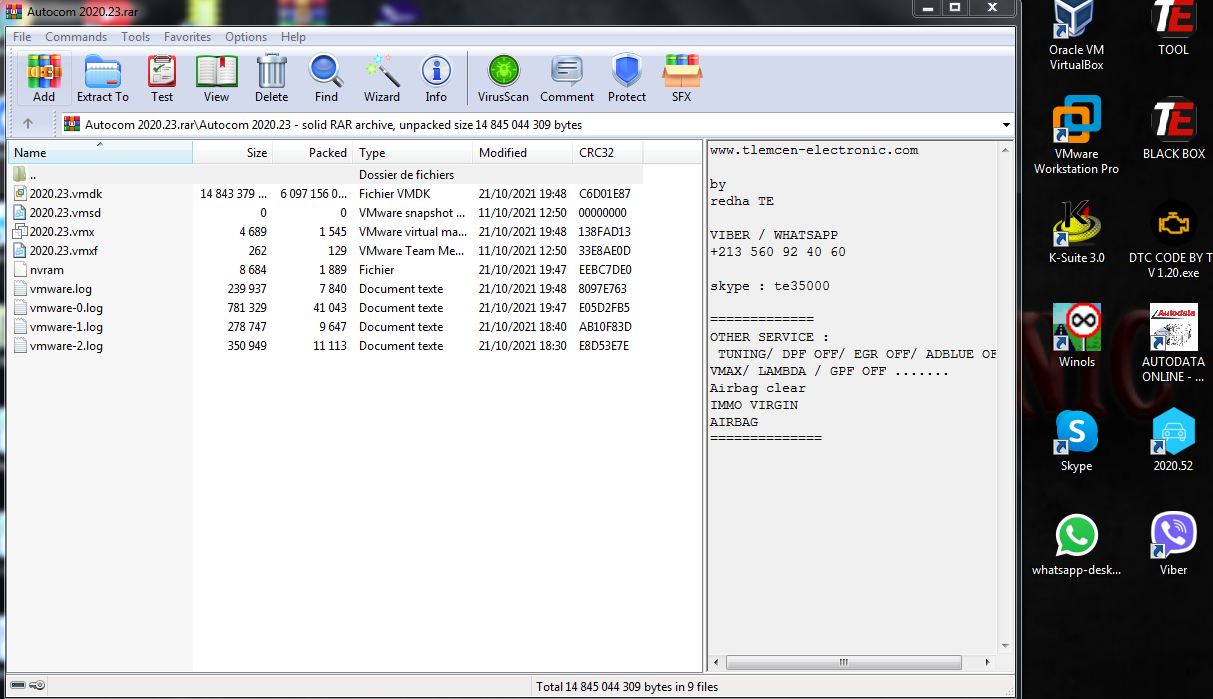1213x699 pixels.
Task: Open the Help menu
Action: click(x=293, y=37)
